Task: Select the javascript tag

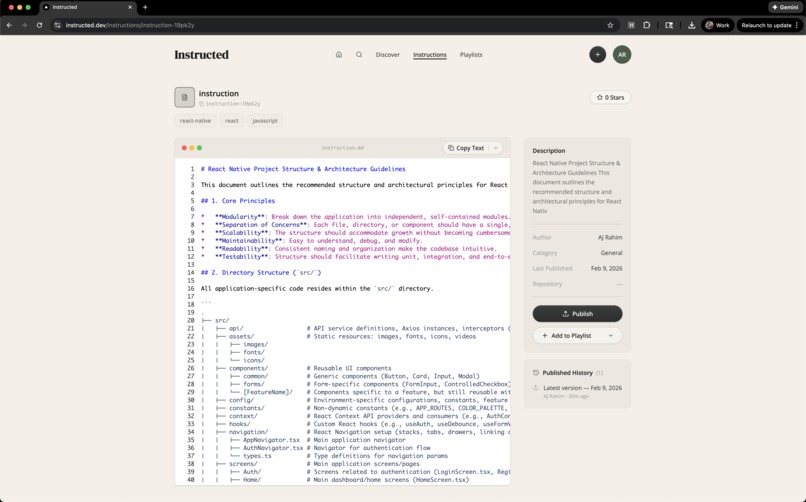Action: coord(265,121)
